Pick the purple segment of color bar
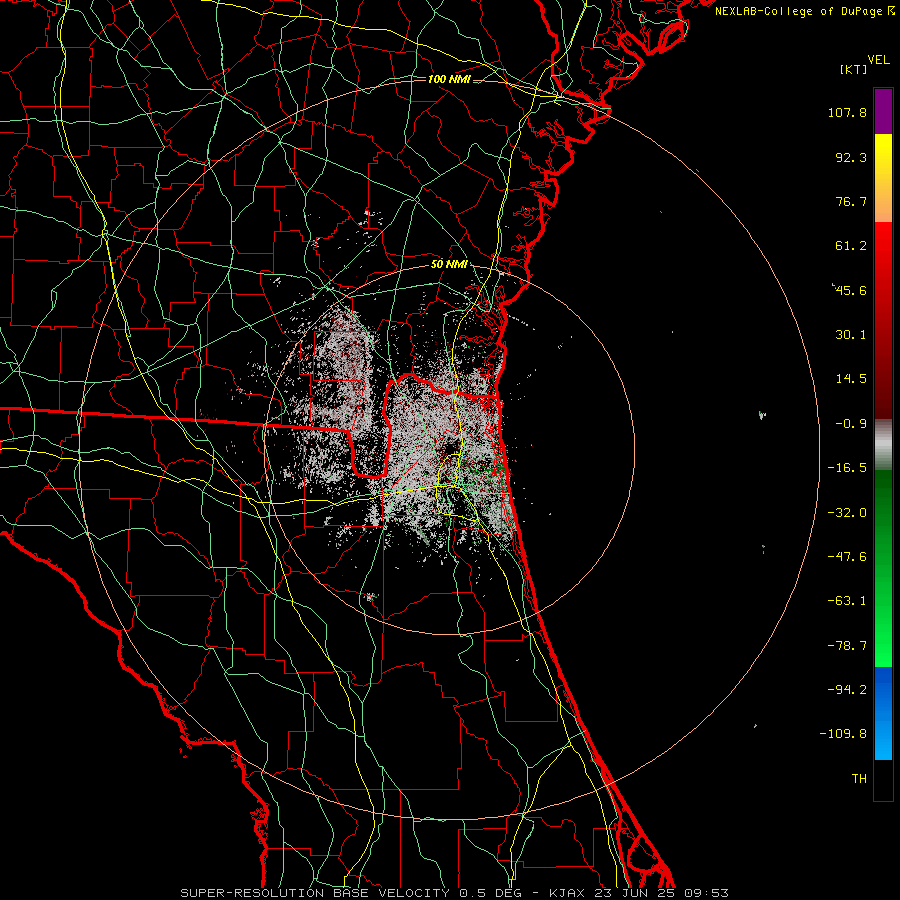Viewport: 900px width, 900px height. point(883,111)
